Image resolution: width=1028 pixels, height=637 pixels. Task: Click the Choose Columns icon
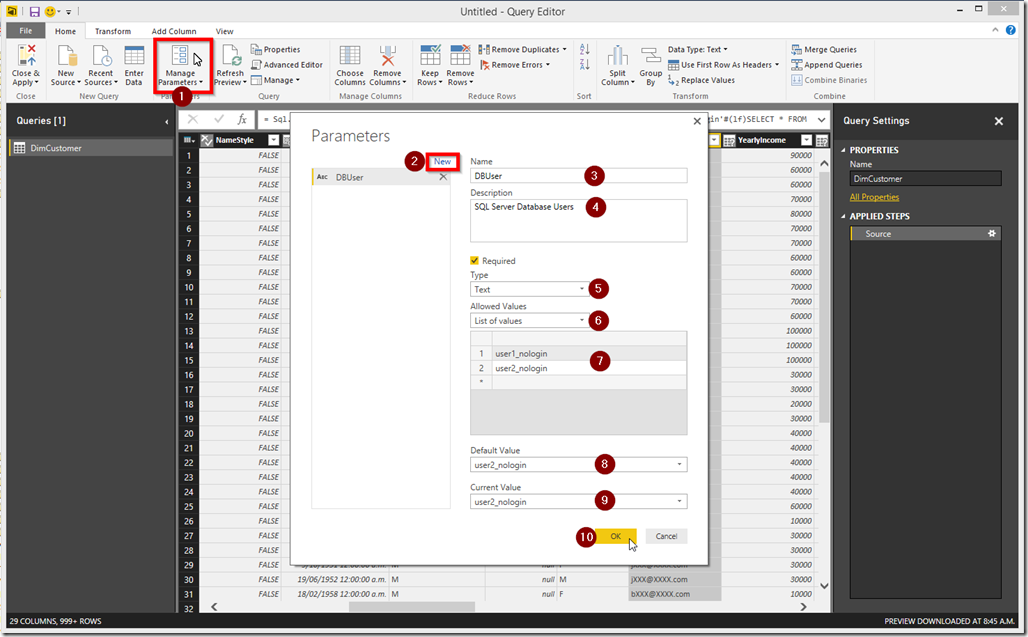(x=349, y=56)
